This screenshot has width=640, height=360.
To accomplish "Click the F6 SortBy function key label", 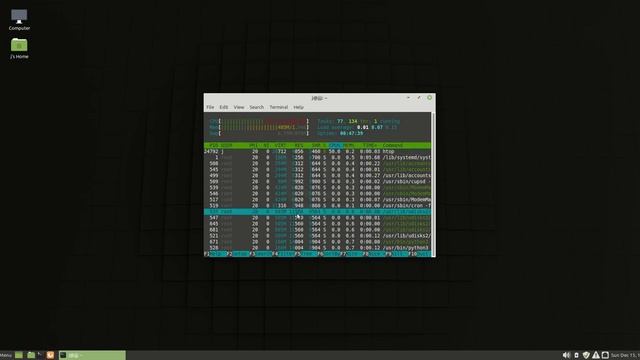I will click(329, 254).
